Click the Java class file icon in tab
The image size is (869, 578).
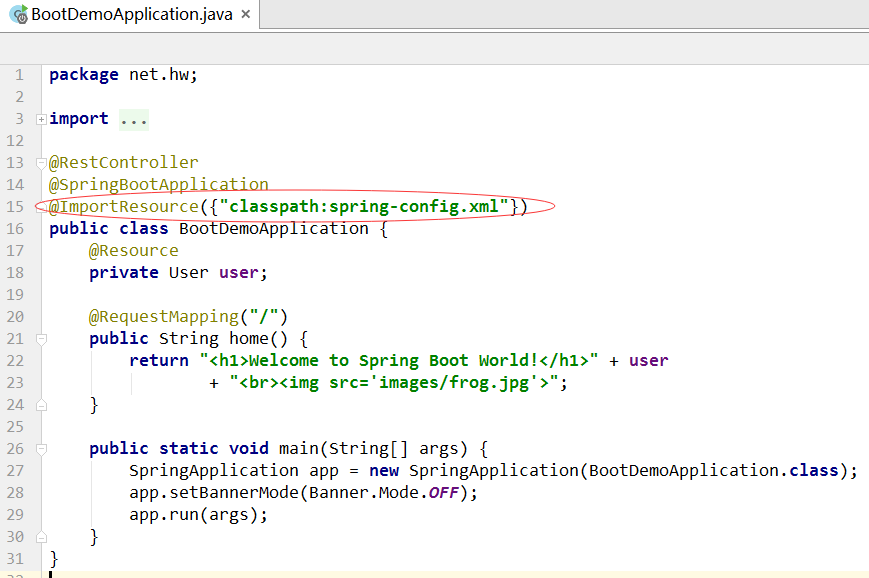click(x=19, y=14)
